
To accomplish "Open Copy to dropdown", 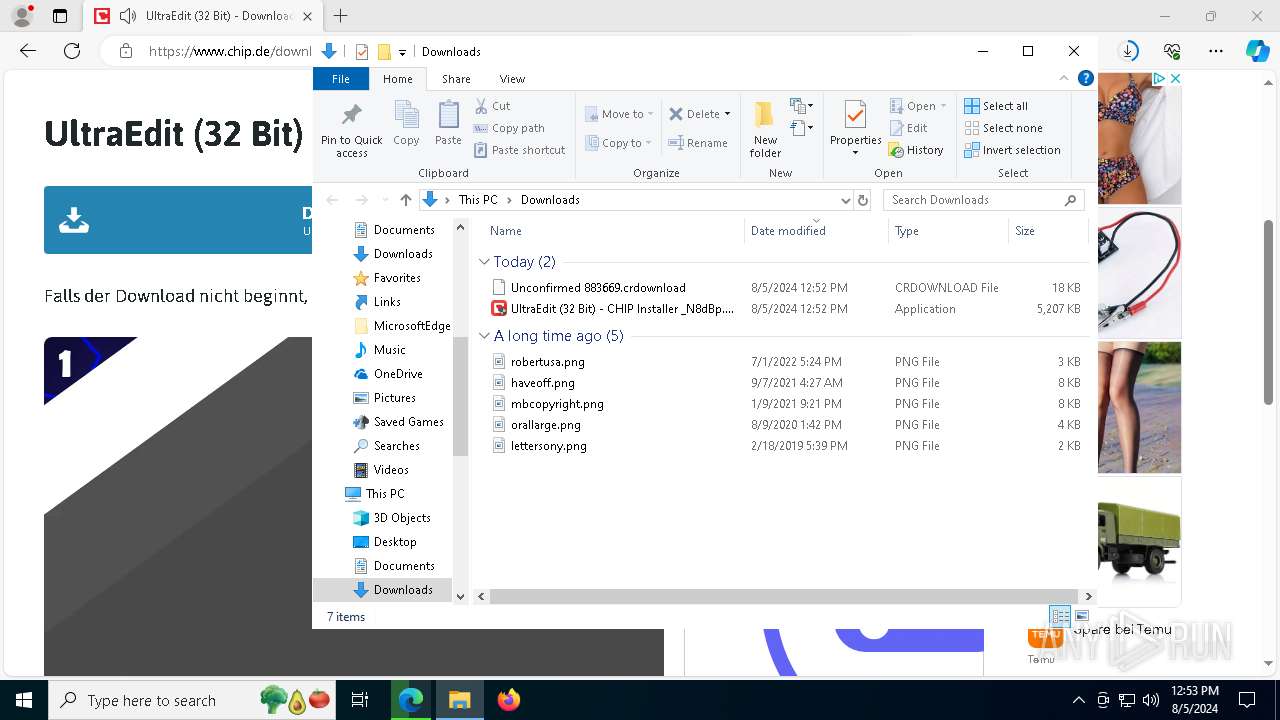I will 619,143.
